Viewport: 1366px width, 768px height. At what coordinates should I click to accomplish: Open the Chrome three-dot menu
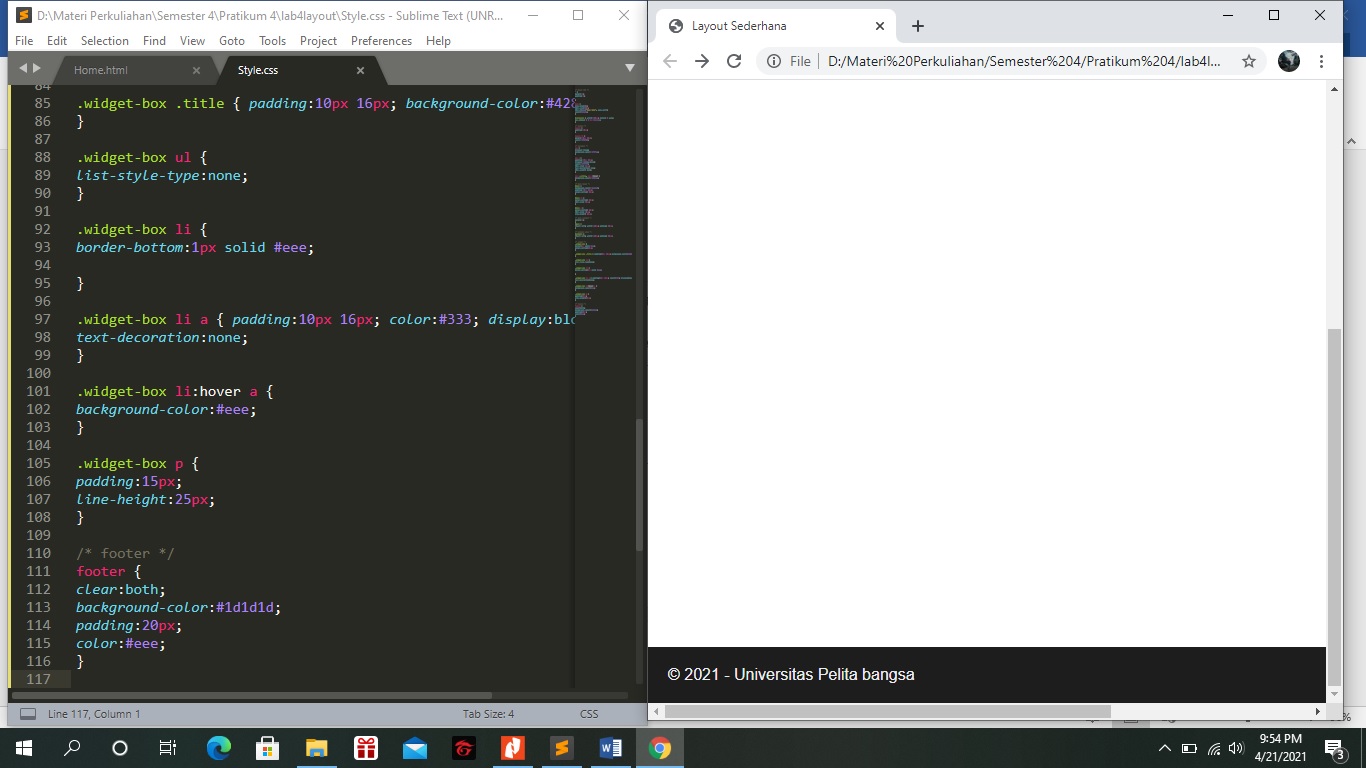pyautogui.click(x=1322, y=61)
